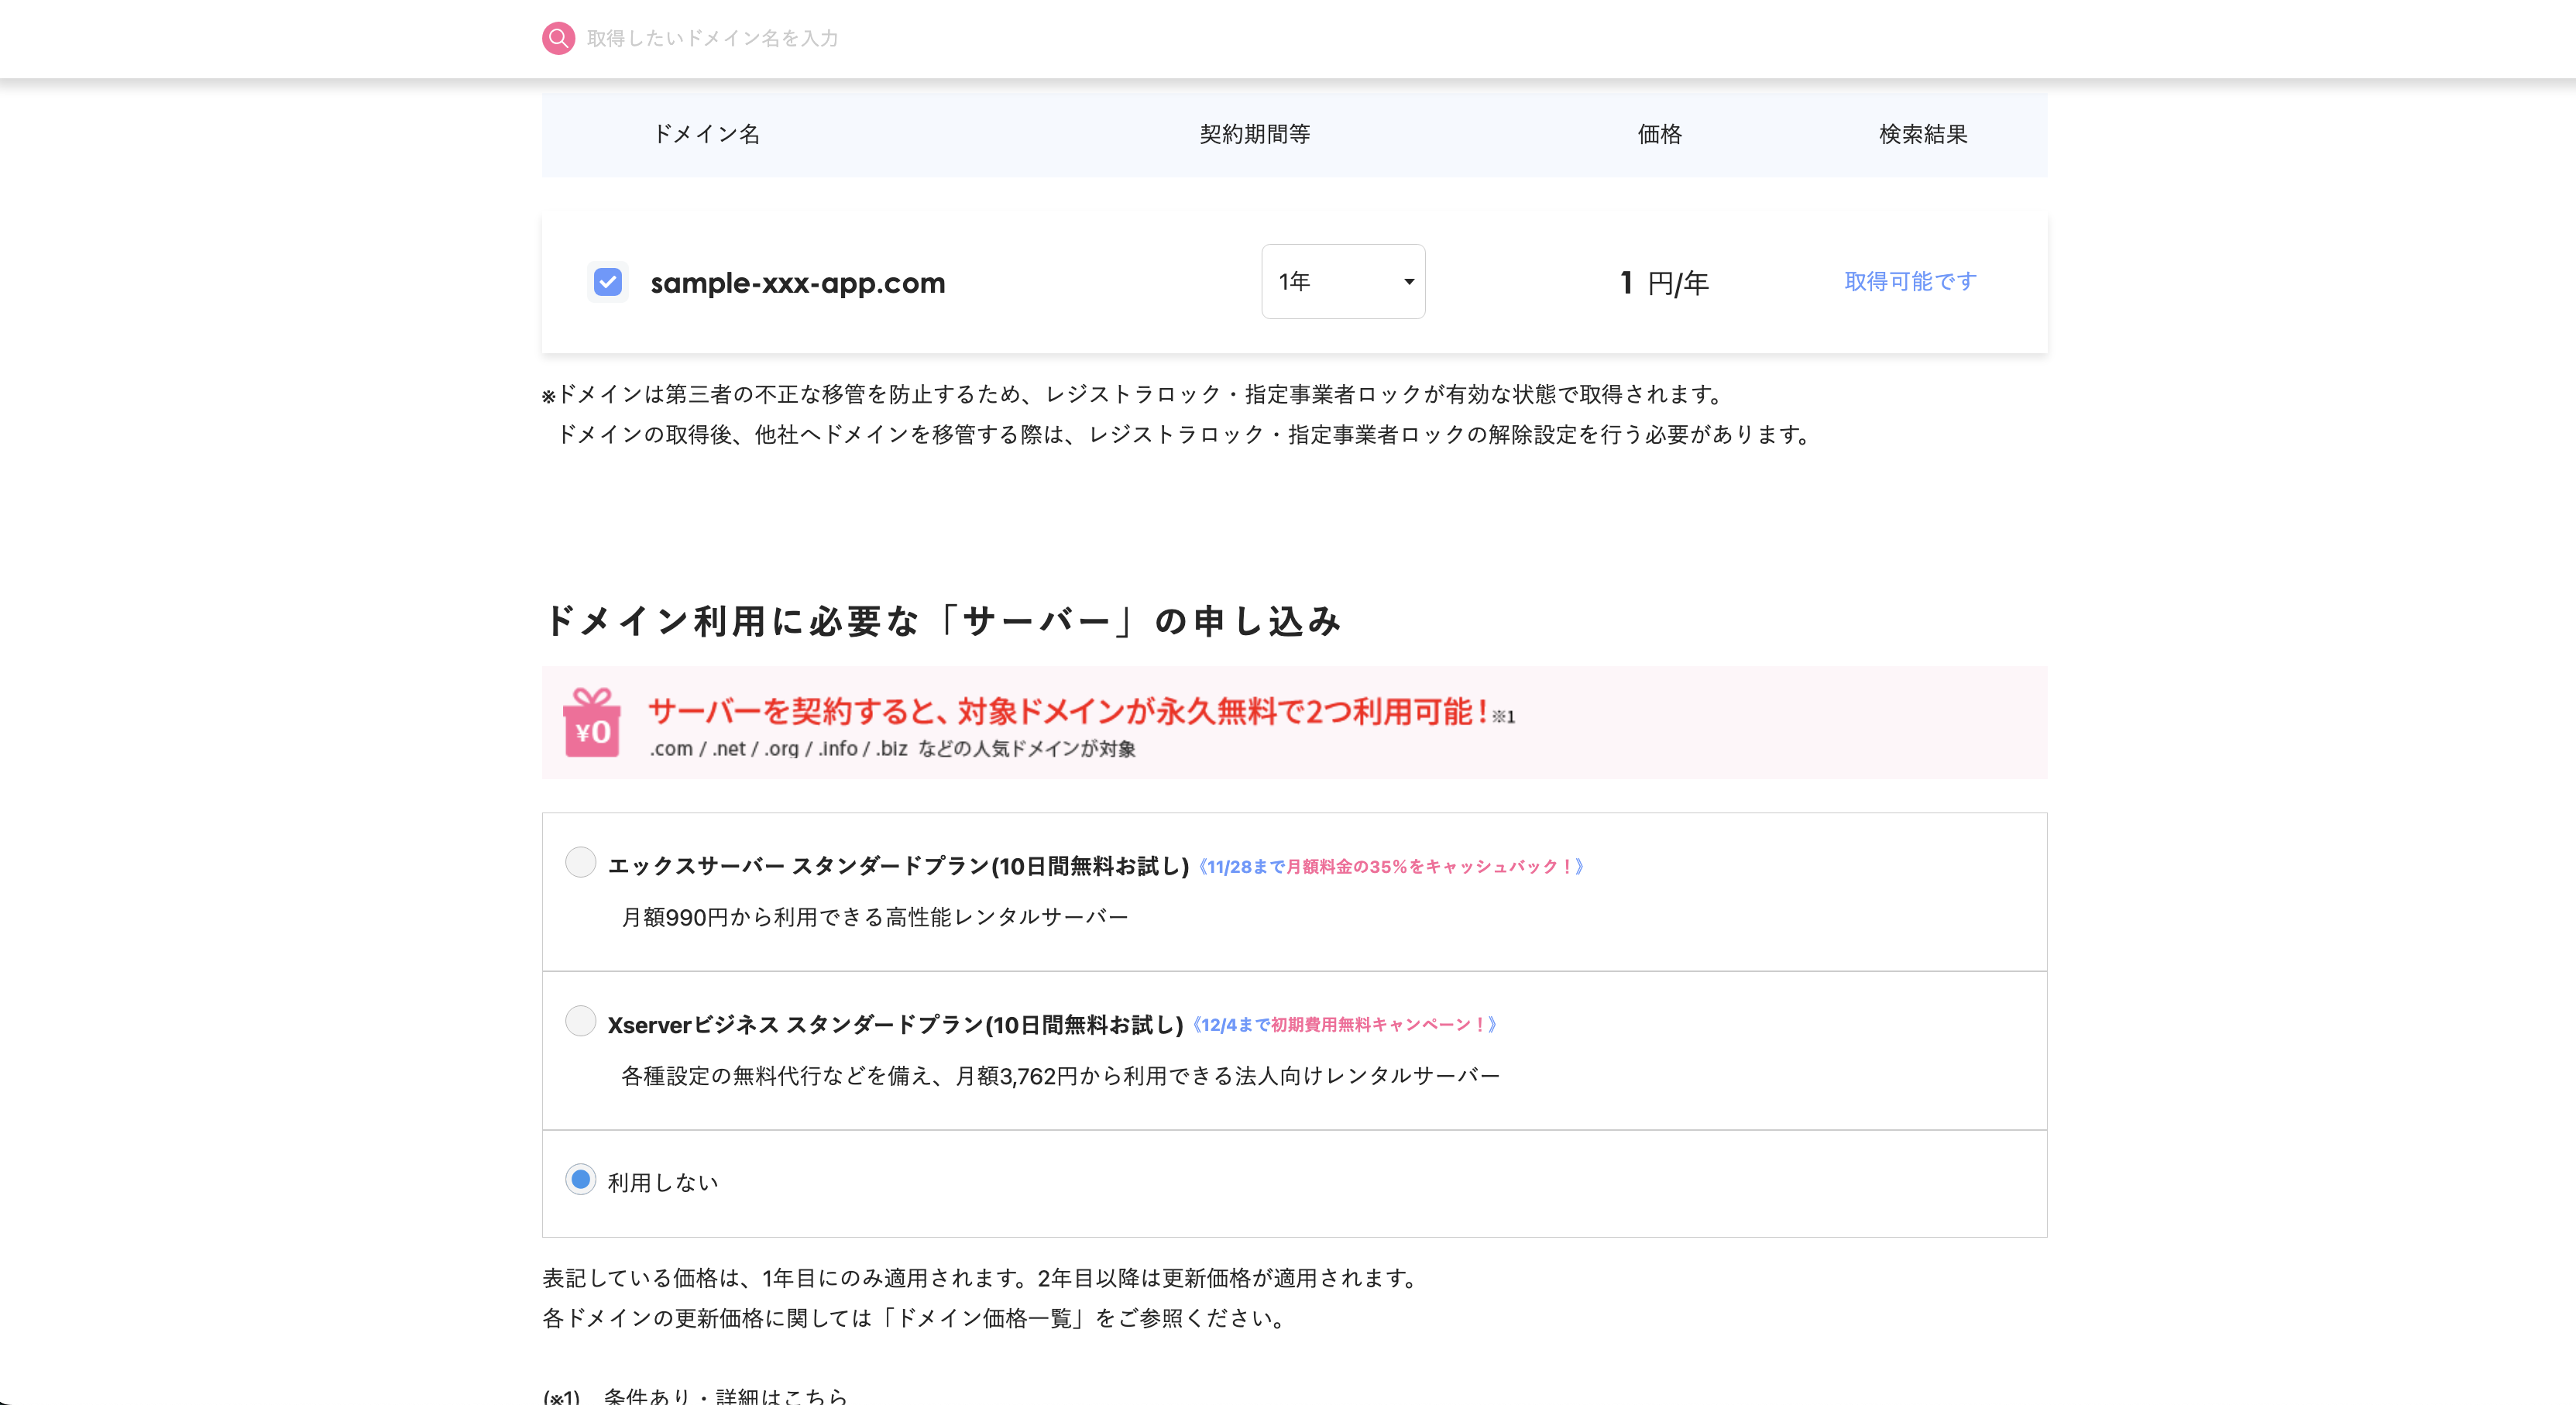
Task: Click the 取得可能です link
Action: 1908,282
